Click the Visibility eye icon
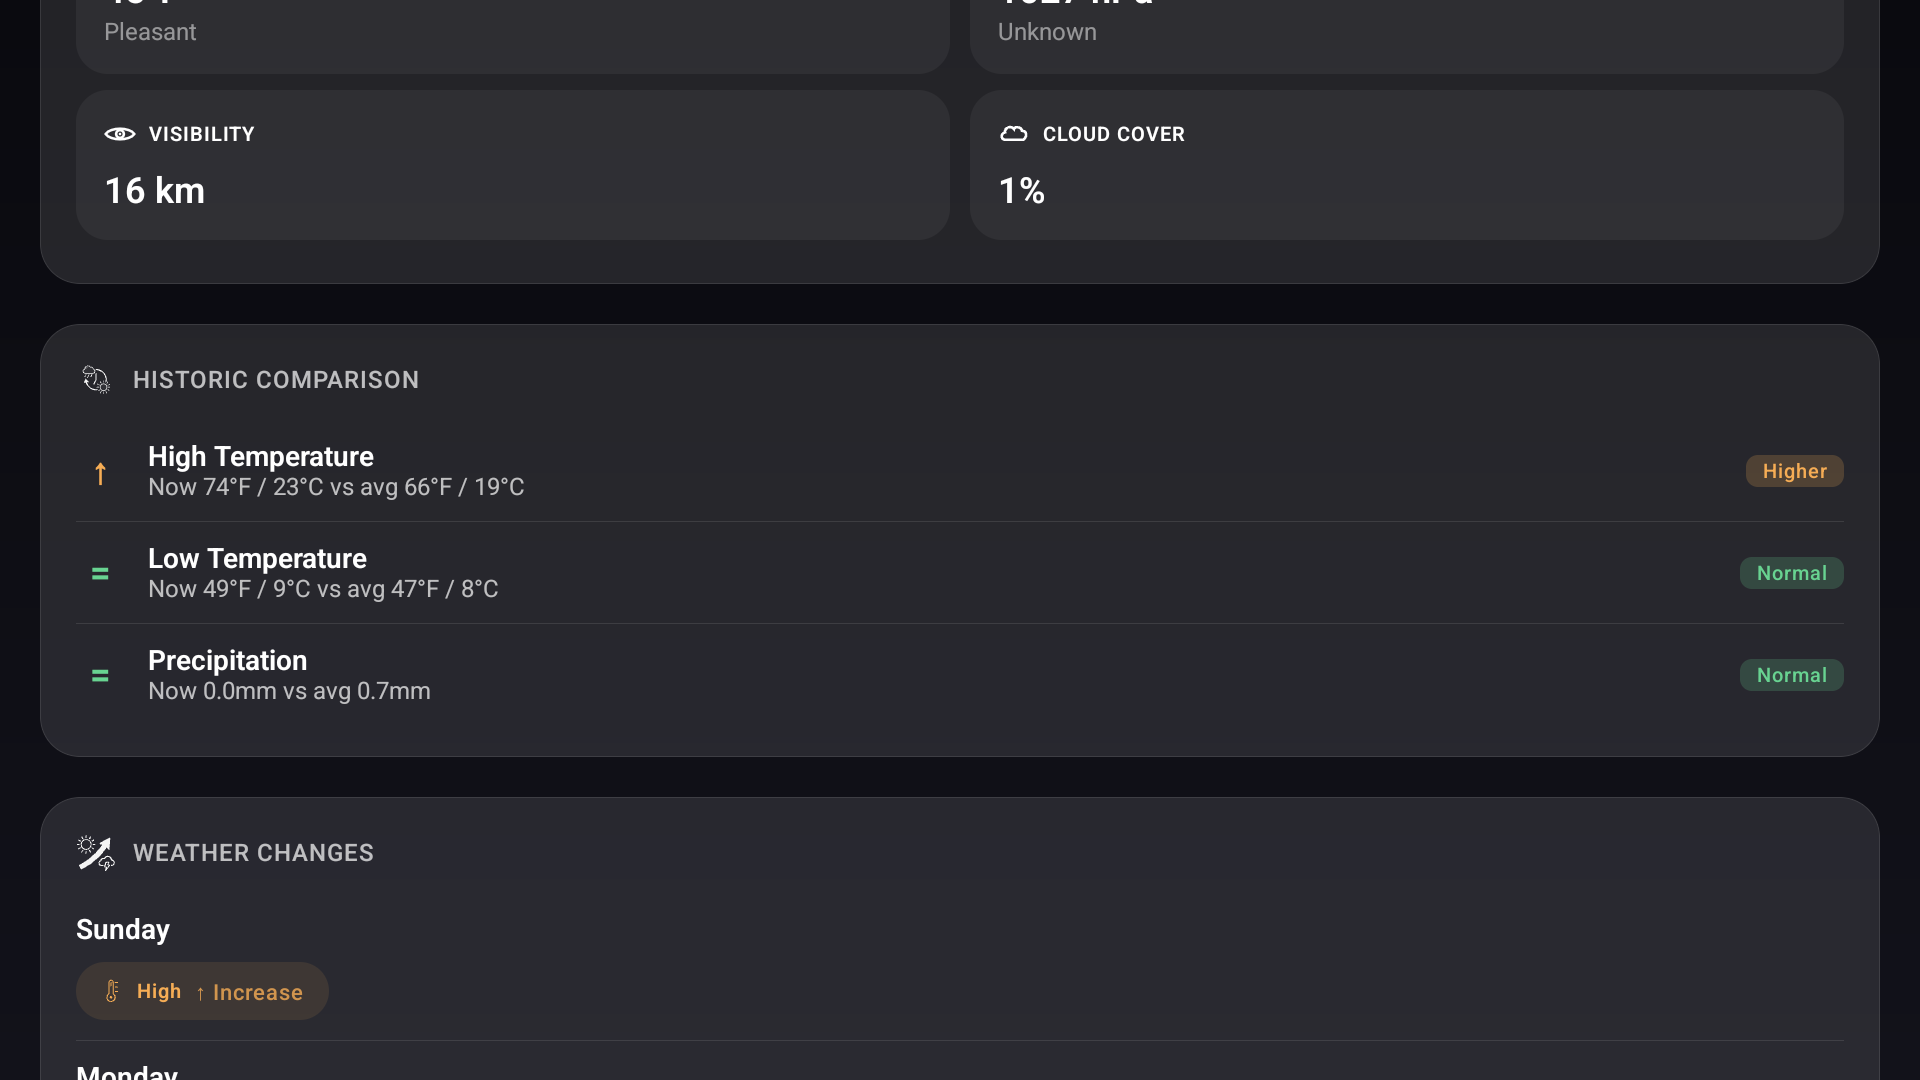The width and height of the screenshot is (1920, 1080). click(x=120, y=134)
